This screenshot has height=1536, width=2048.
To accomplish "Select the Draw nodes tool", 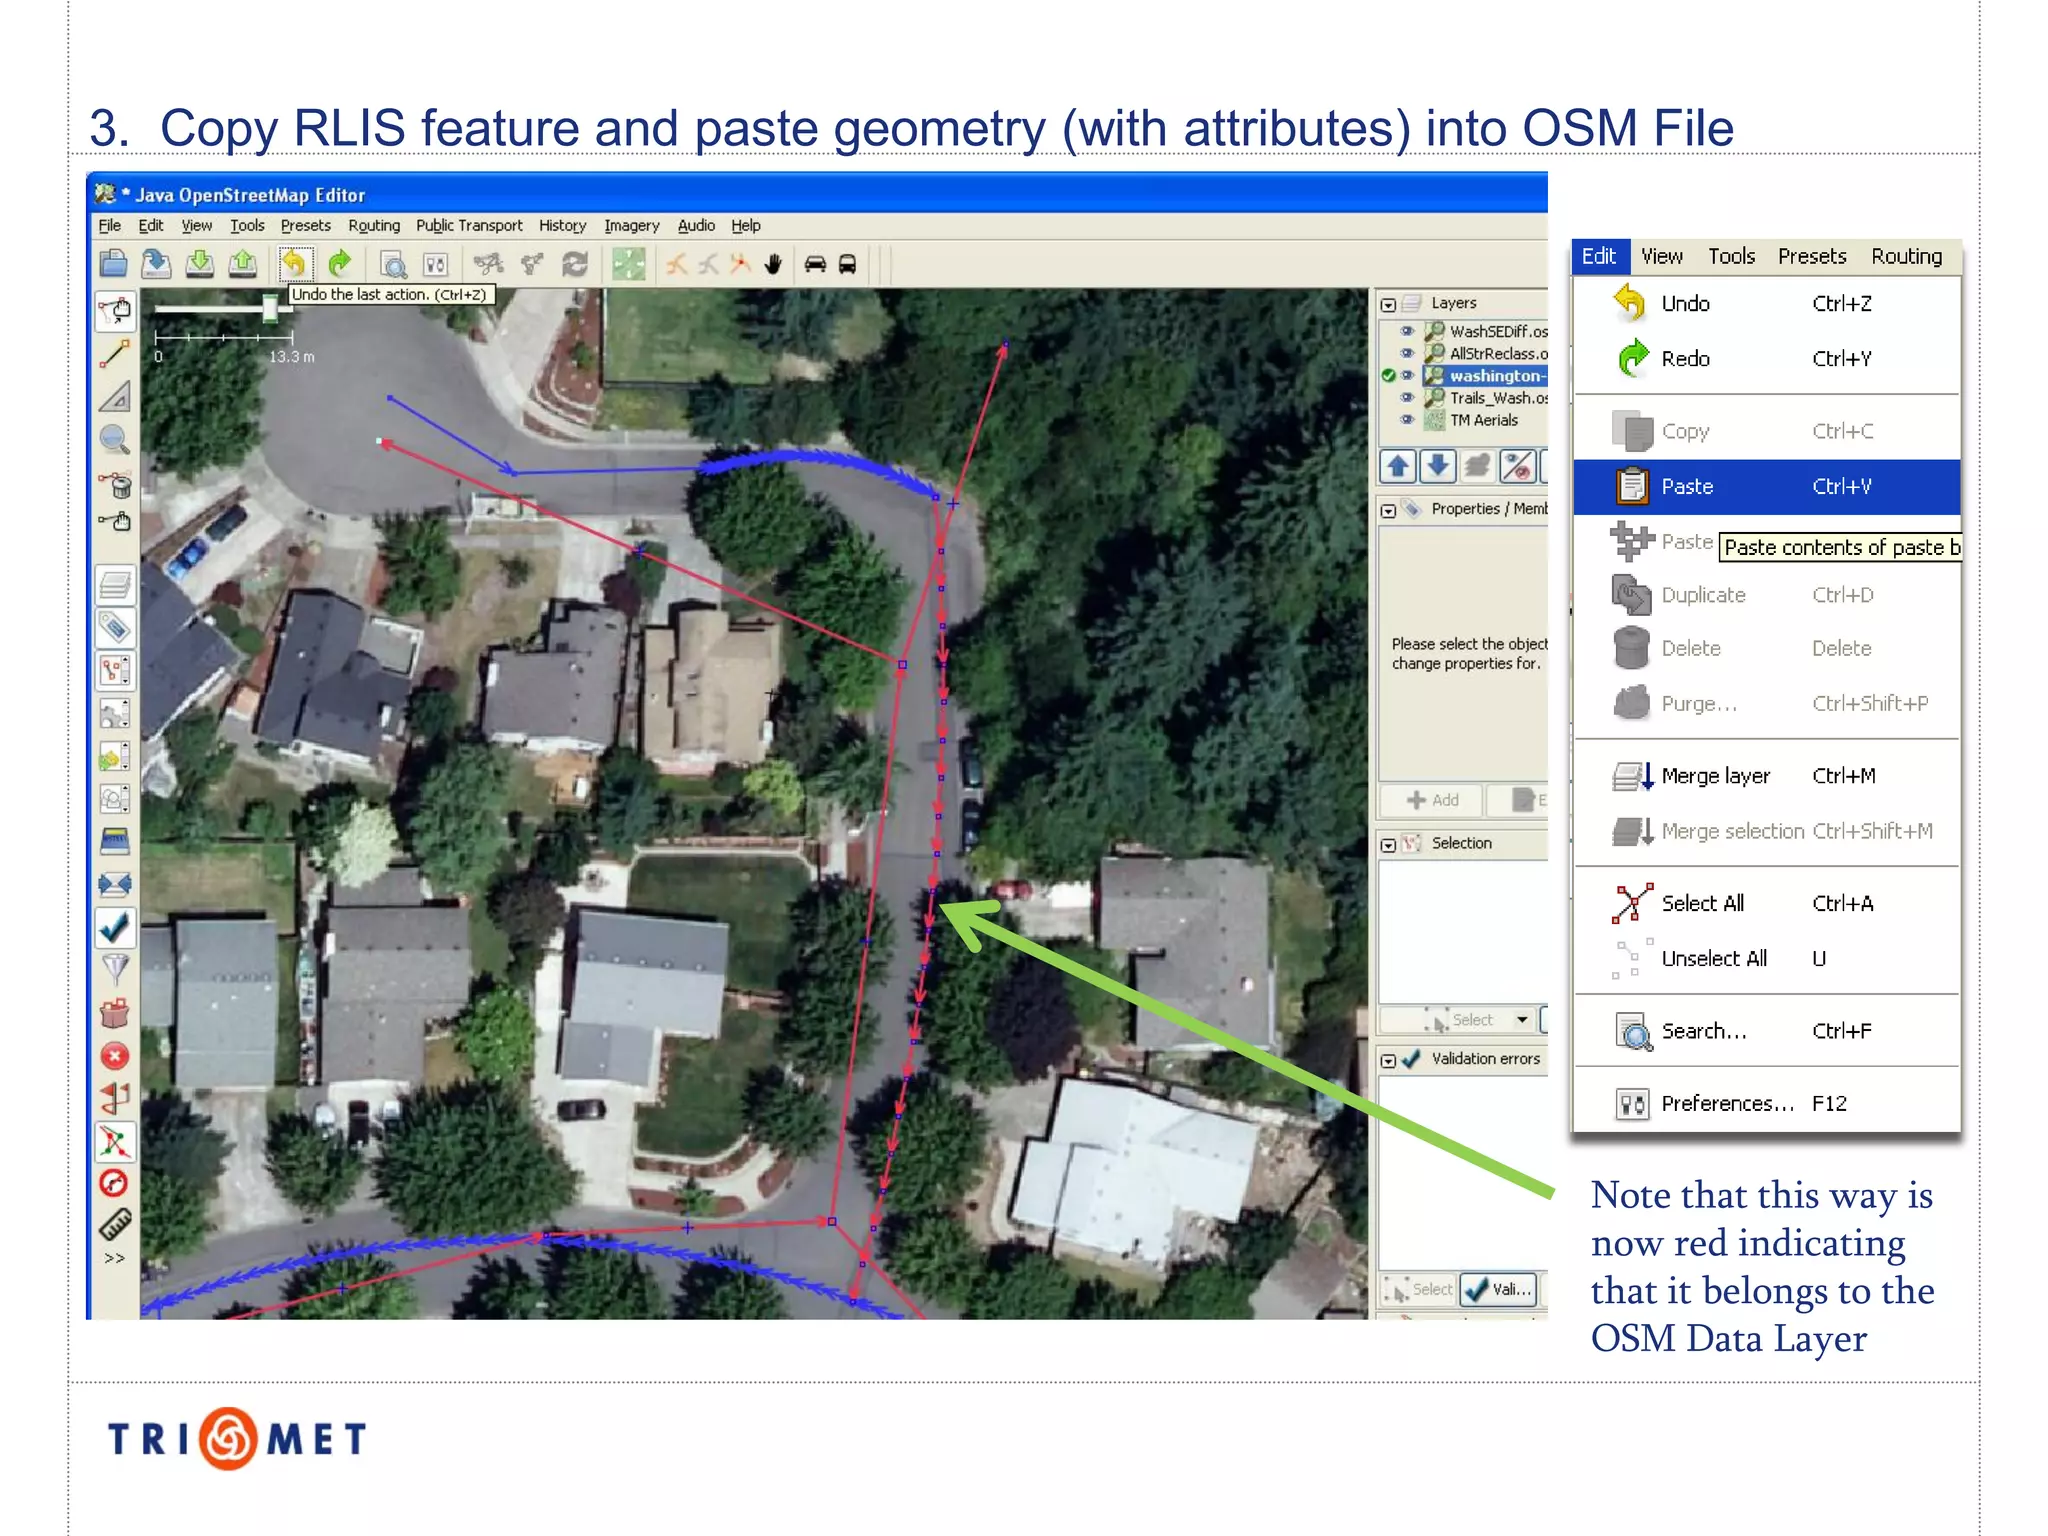I will tap(115, 354).
